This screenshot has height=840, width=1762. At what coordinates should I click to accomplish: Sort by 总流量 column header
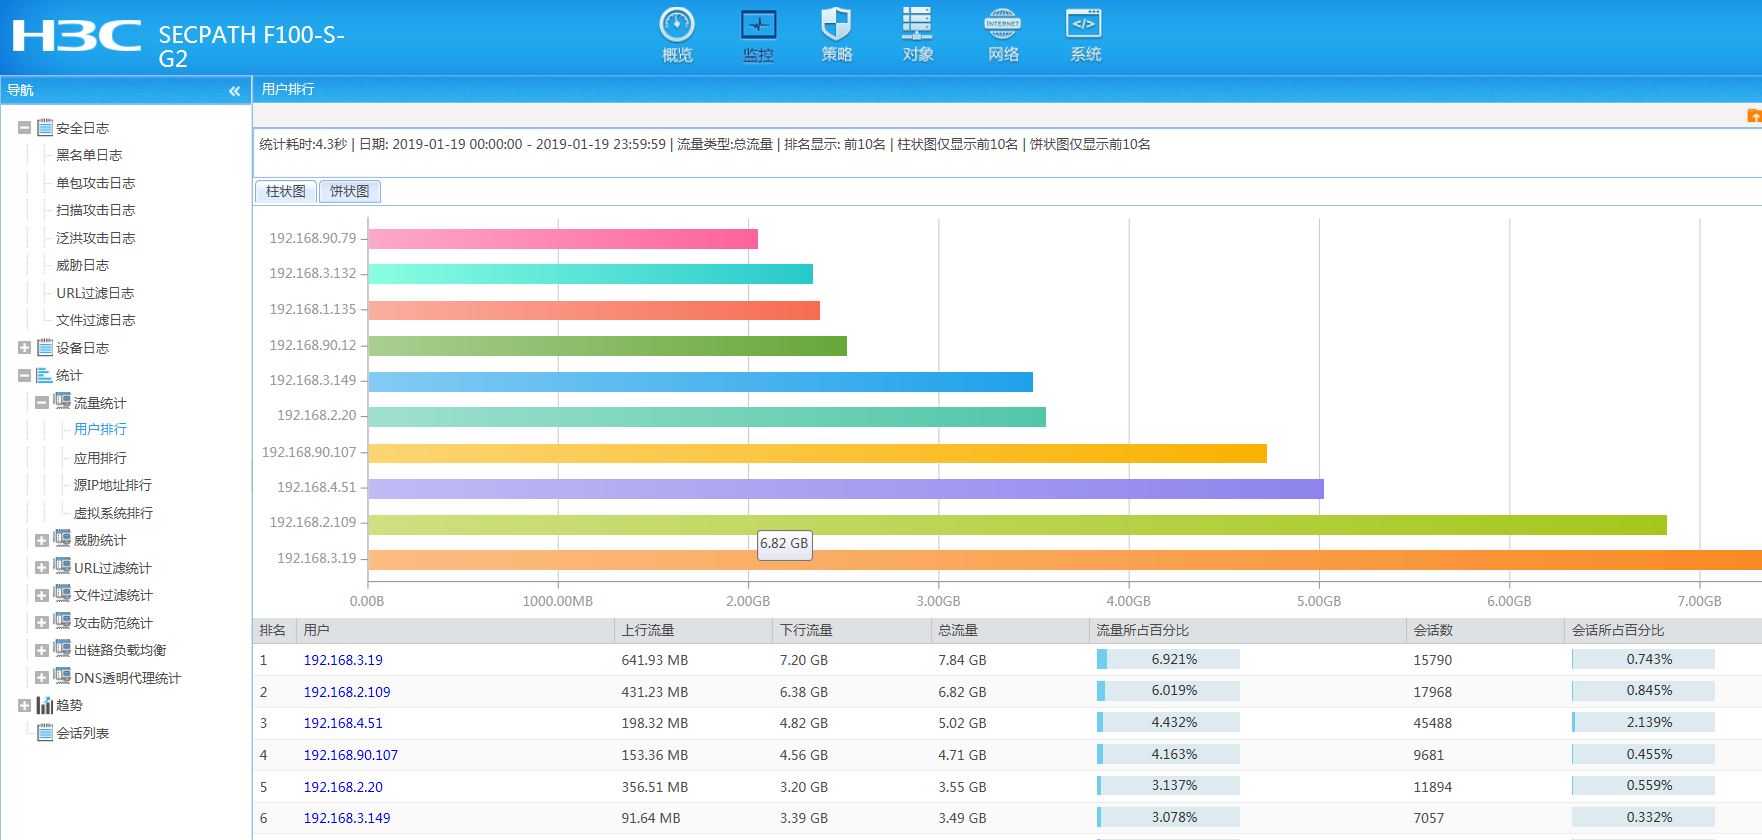(958, 630)
